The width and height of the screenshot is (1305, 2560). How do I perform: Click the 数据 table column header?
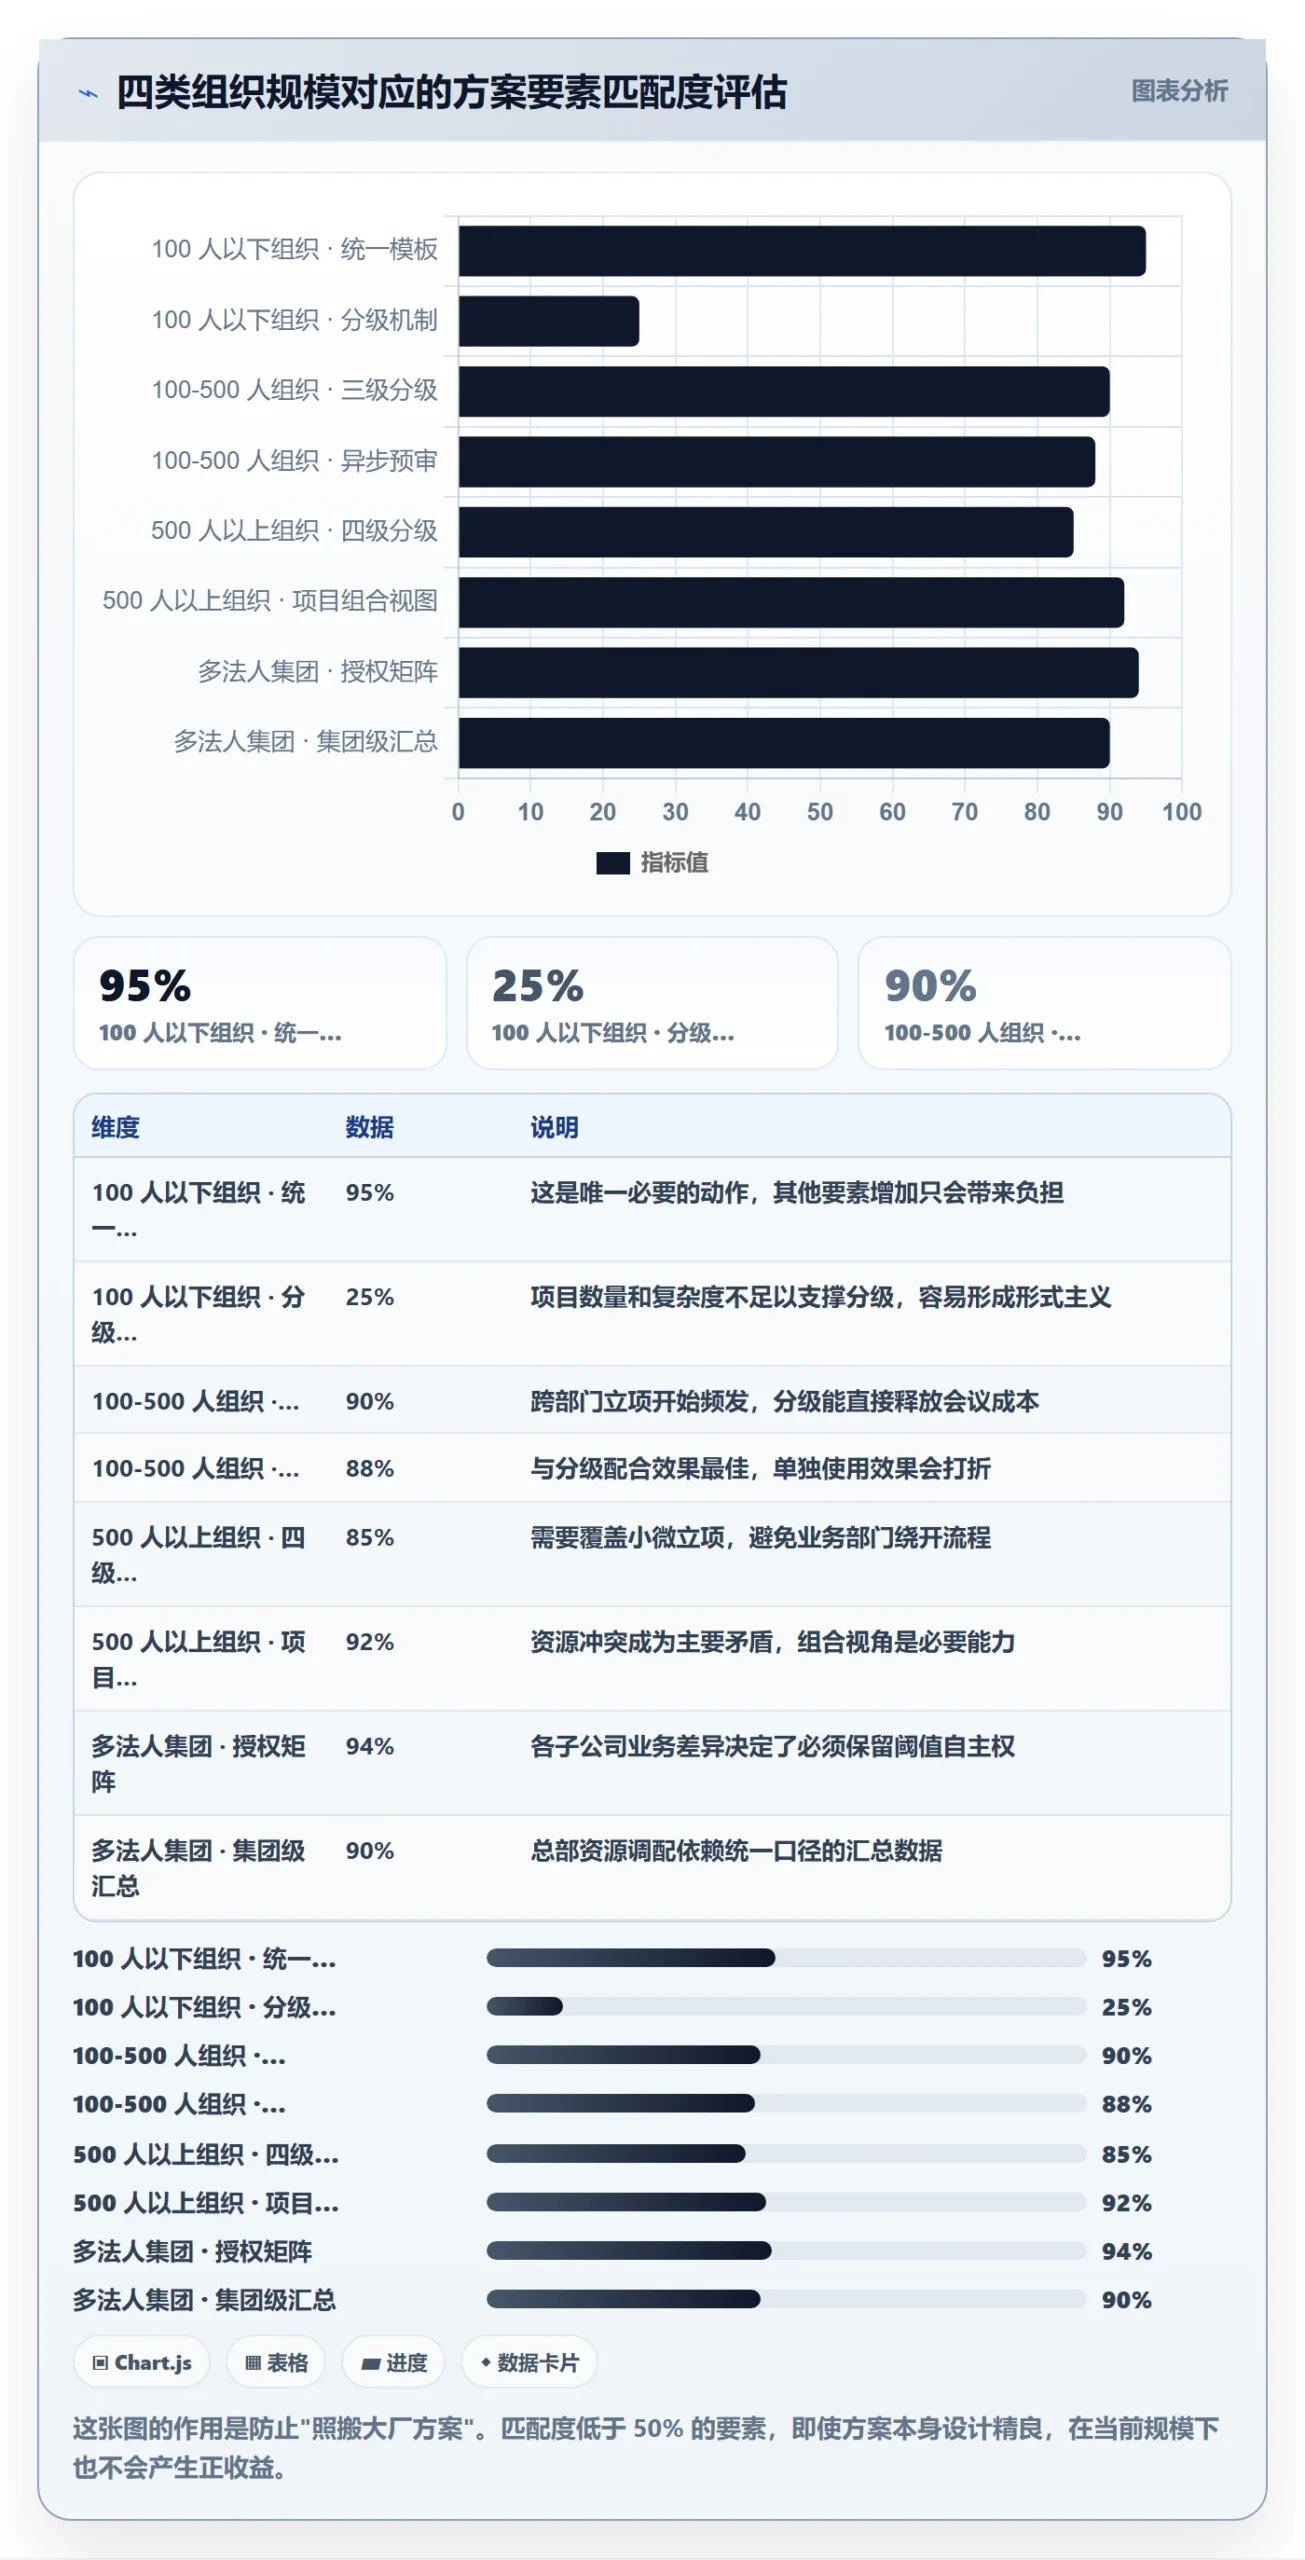click(370, 1127)
